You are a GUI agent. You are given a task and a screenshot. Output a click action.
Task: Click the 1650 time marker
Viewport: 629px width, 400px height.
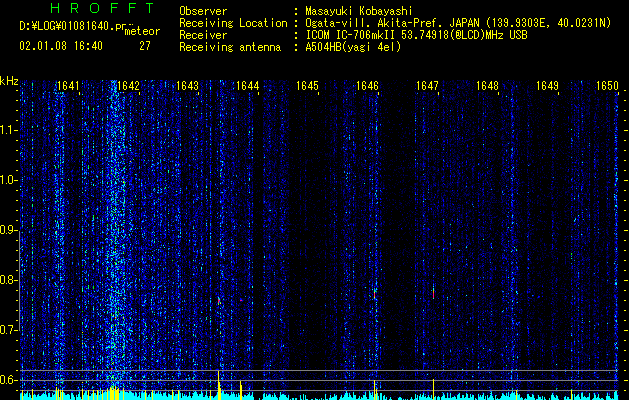(607, 86)
